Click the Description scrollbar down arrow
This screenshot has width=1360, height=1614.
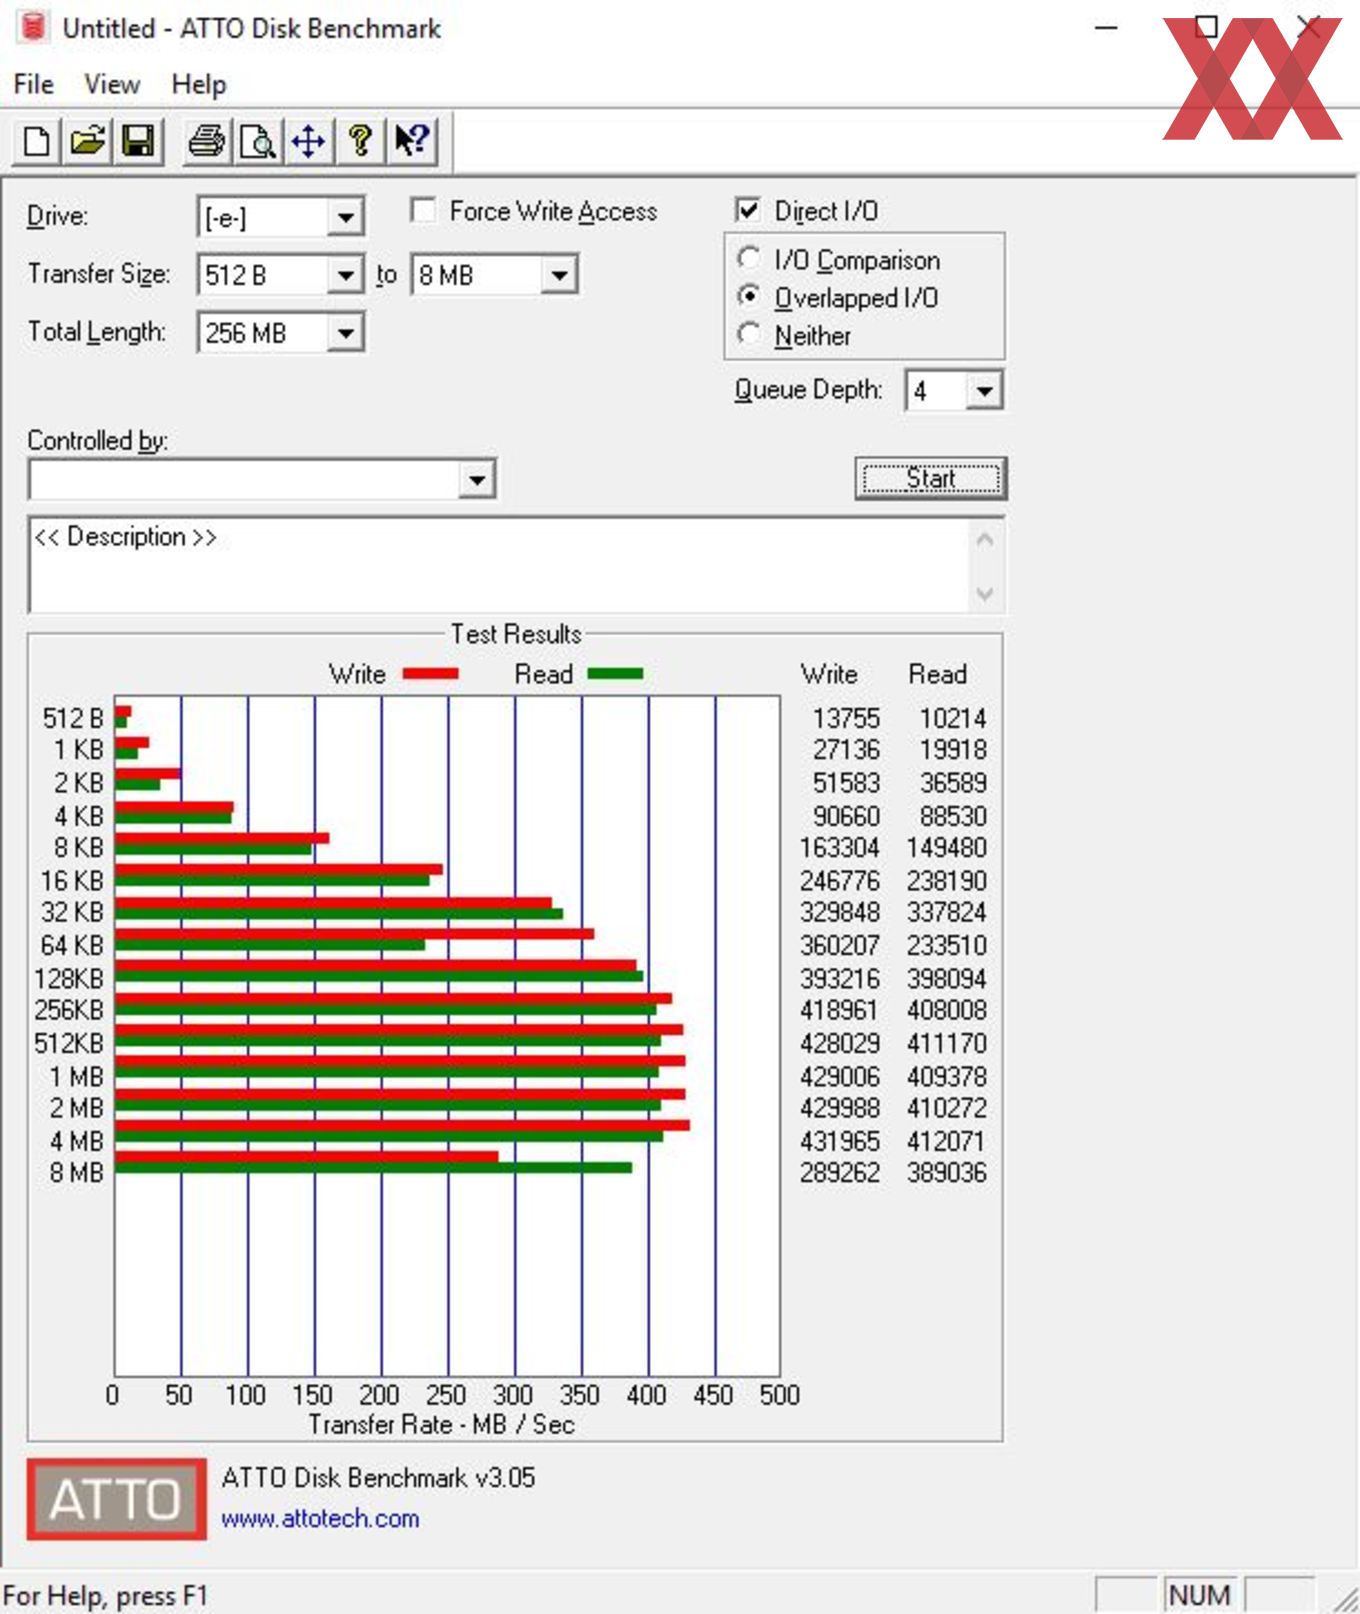click(985, 594)
